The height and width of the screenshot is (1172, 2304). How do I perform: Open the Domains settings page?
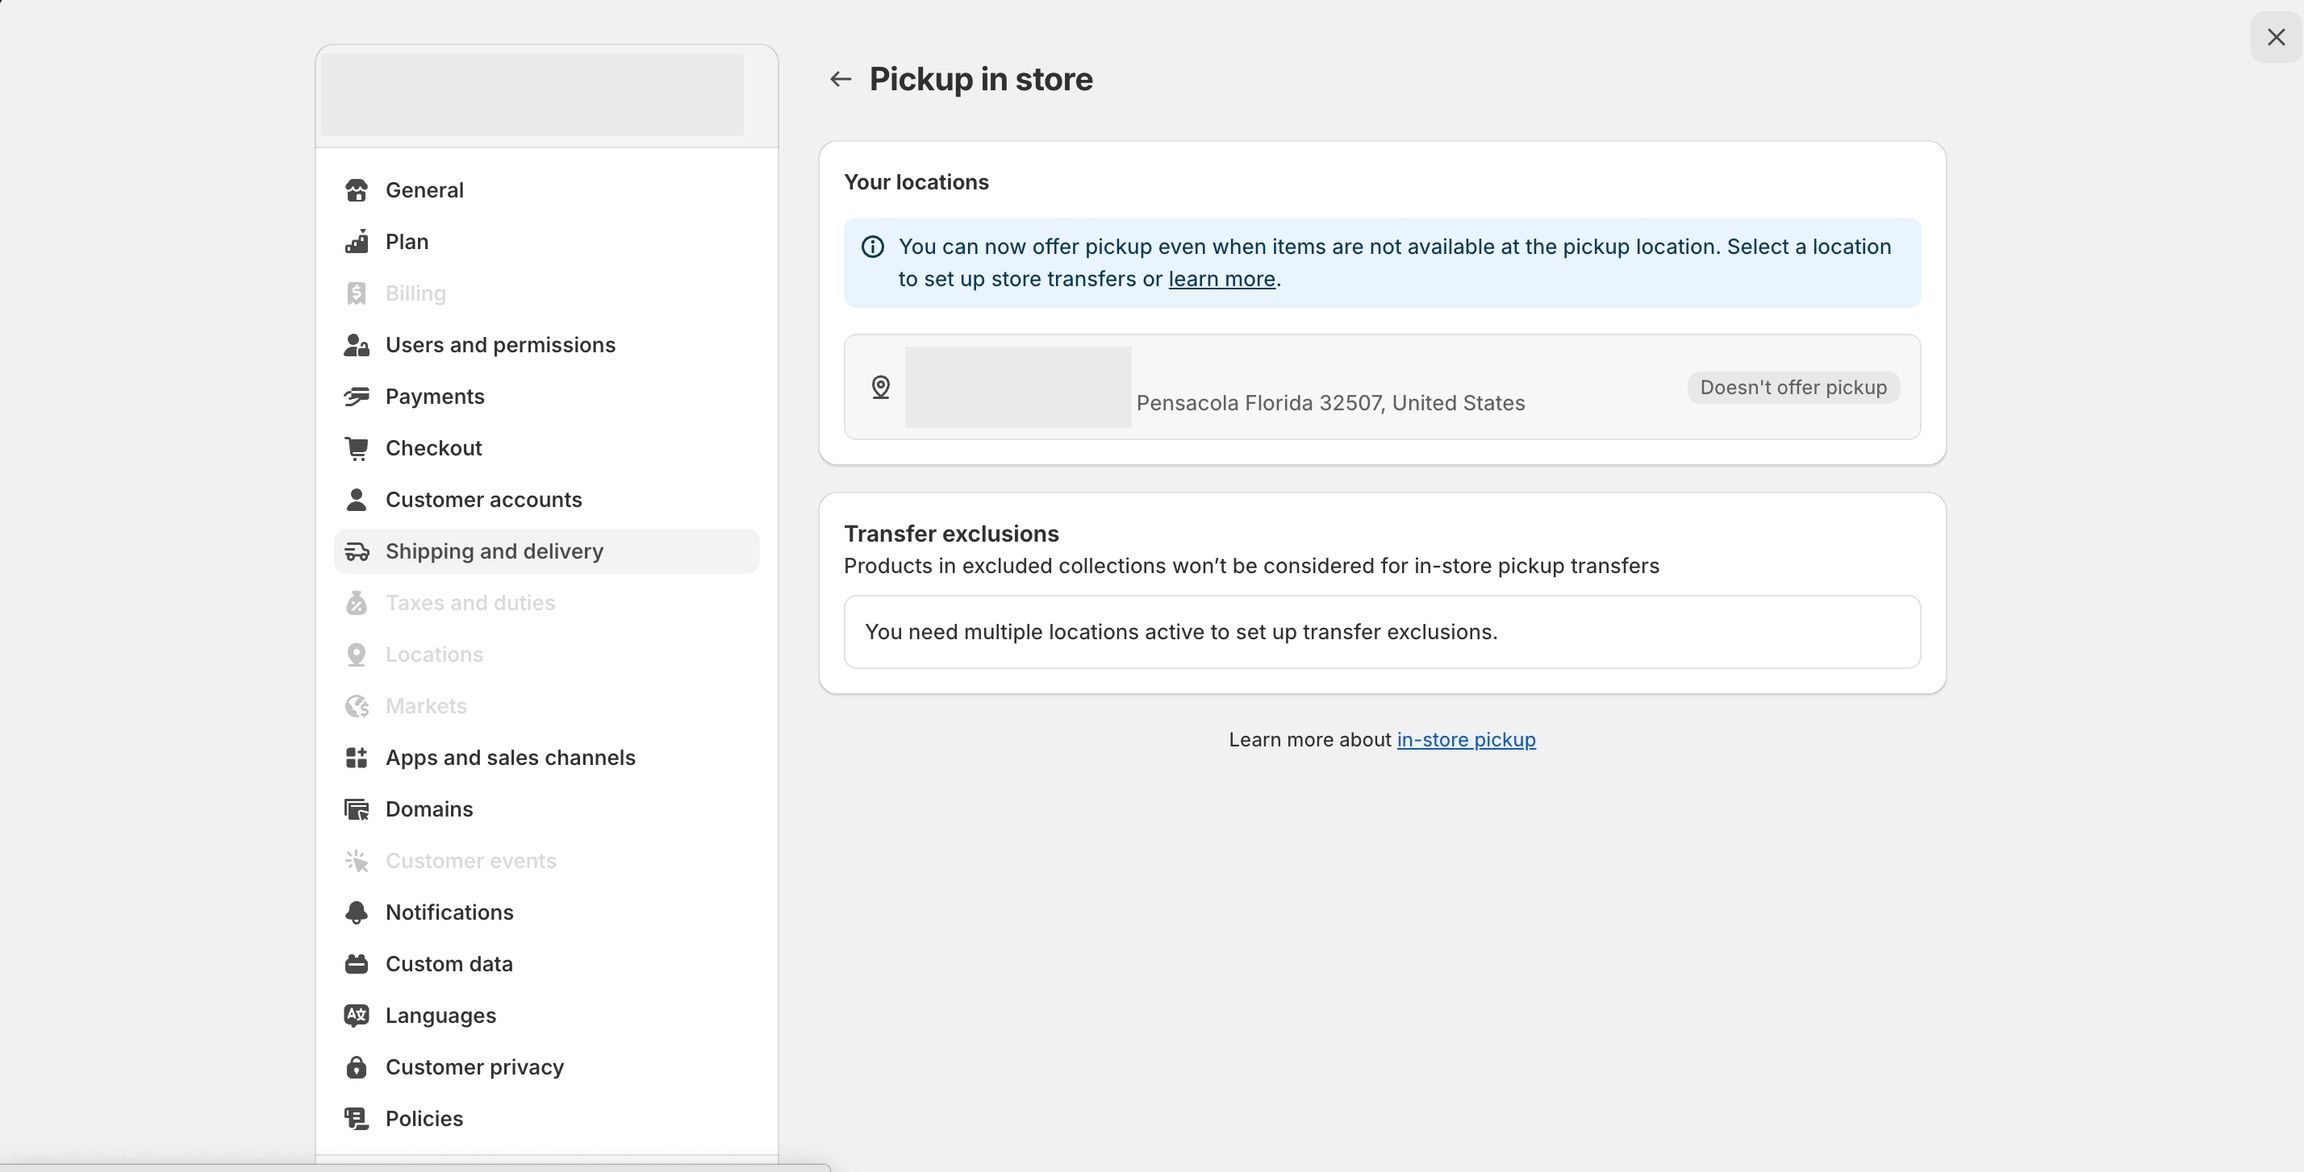tap(429, 809)
